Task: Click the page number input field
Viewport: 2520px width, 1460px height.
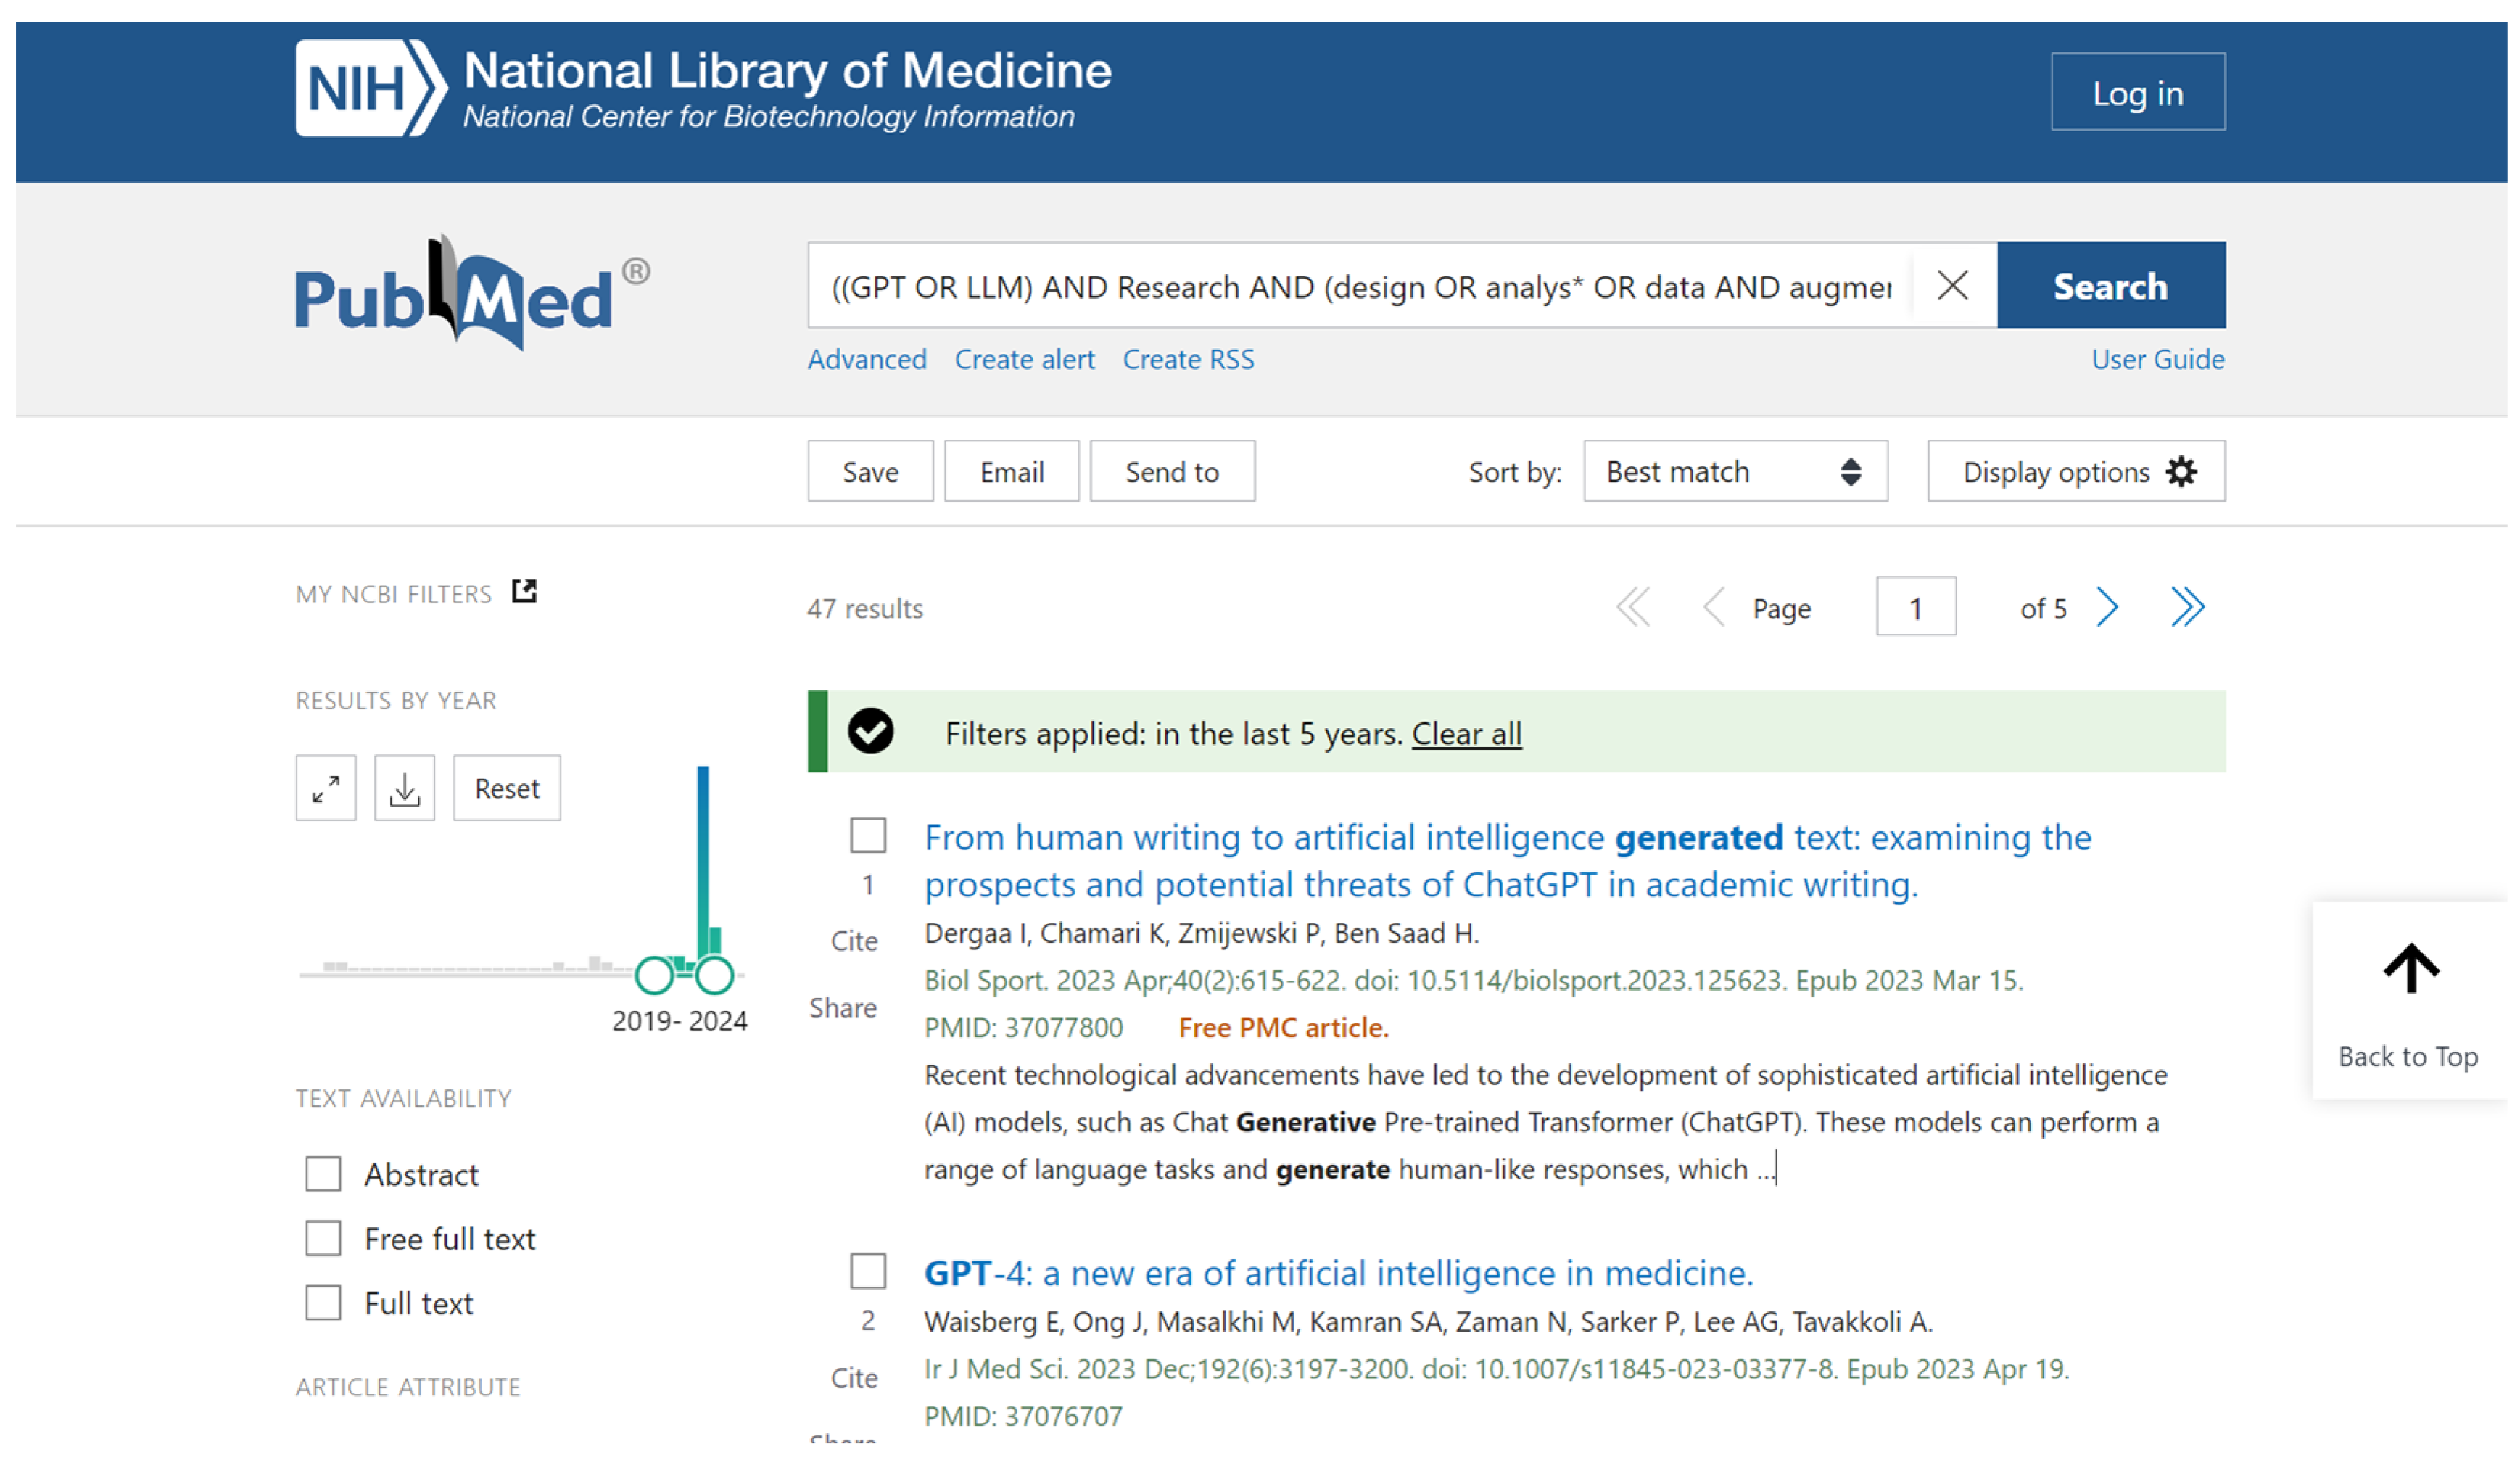Action: coord(1915,607)
